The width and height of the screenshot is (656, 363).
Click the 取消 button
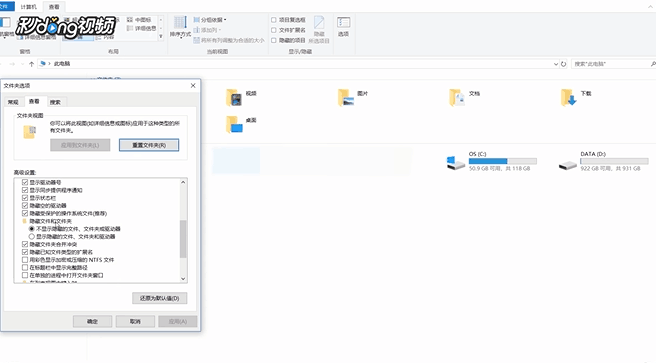point(135,321)
